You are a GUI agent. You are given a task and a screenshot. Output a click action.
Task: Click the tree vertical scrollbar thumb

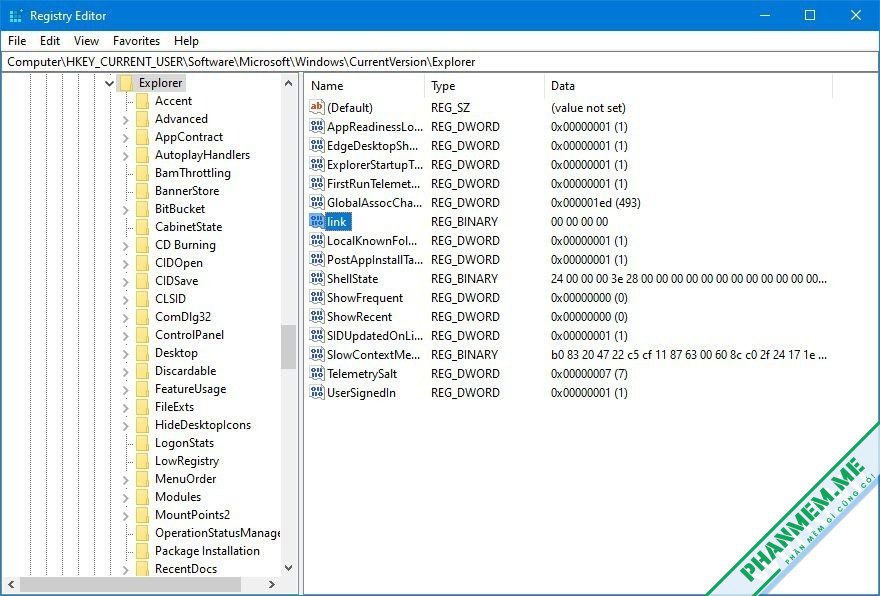(x=288, y=346)
